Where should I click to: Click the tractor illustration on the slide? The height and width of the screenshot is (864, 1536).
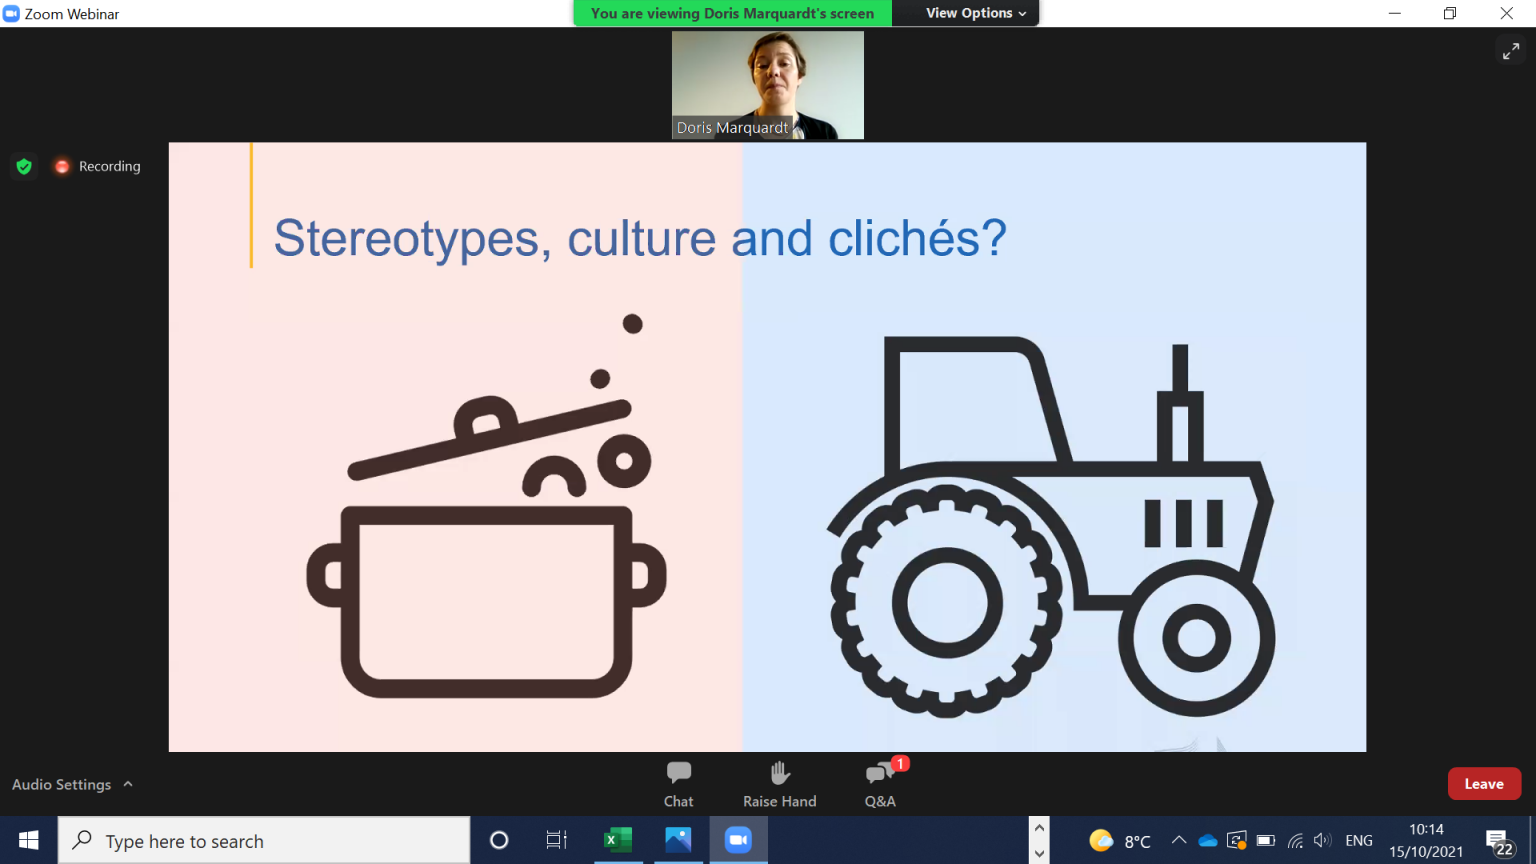pyautogui.click(x=1050, y=527)
